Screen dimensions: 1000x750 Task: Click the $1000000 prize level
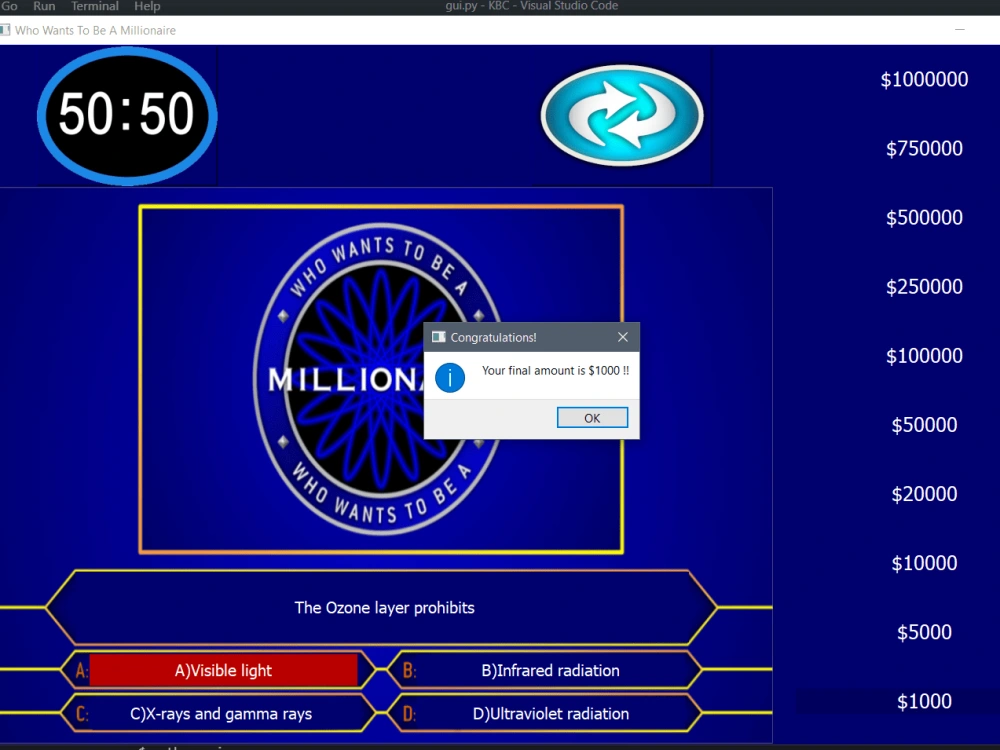(x=924, y=79)
